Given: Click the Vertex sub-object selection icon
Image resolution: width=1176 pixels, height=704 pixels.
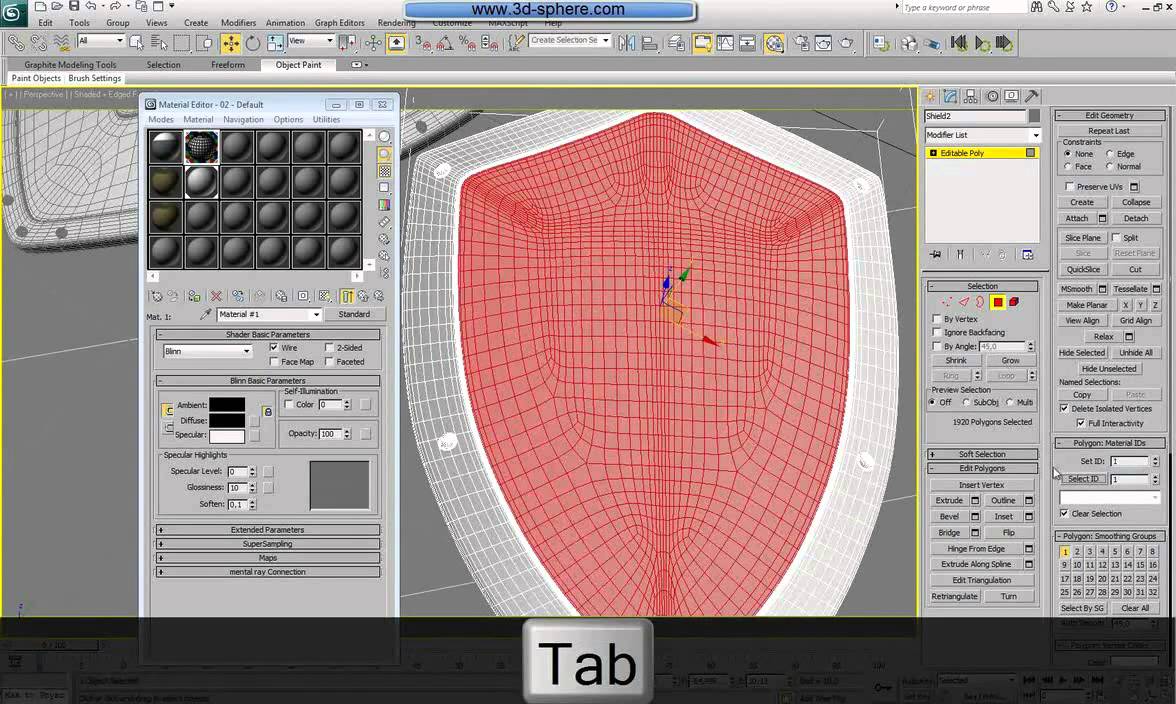Looking at the screenshot, I should (x=946, y=302).
